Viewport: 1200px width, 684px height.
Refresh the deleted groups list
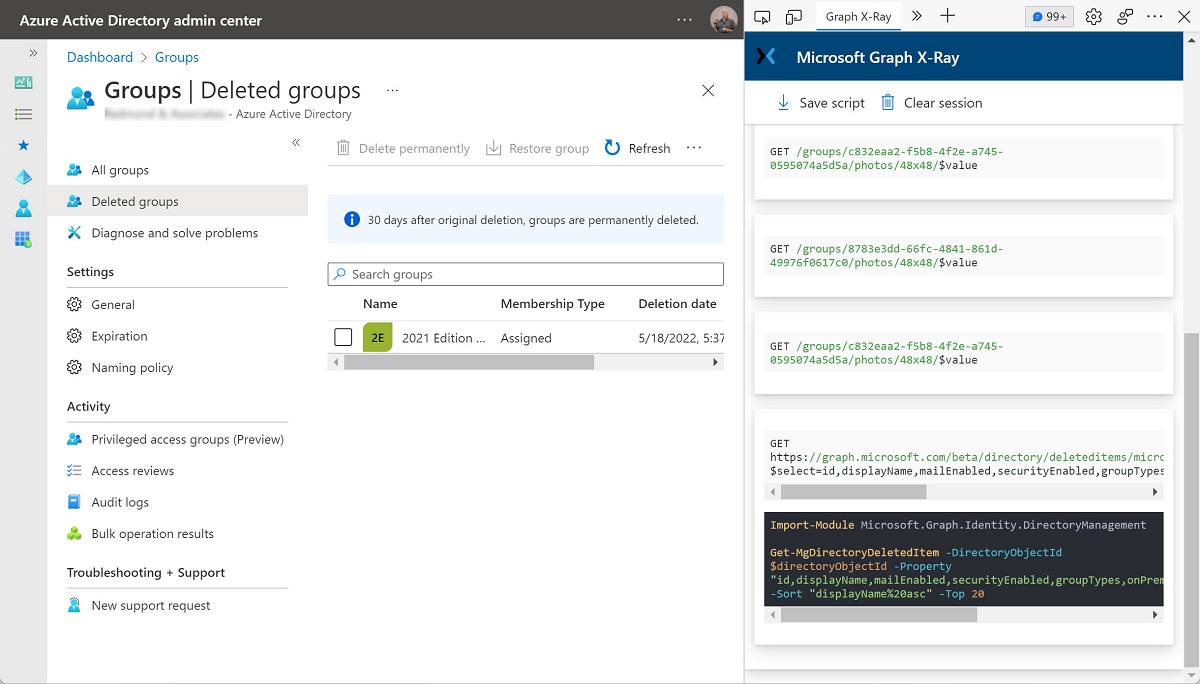pyautogui.click(x=637, y=148)
